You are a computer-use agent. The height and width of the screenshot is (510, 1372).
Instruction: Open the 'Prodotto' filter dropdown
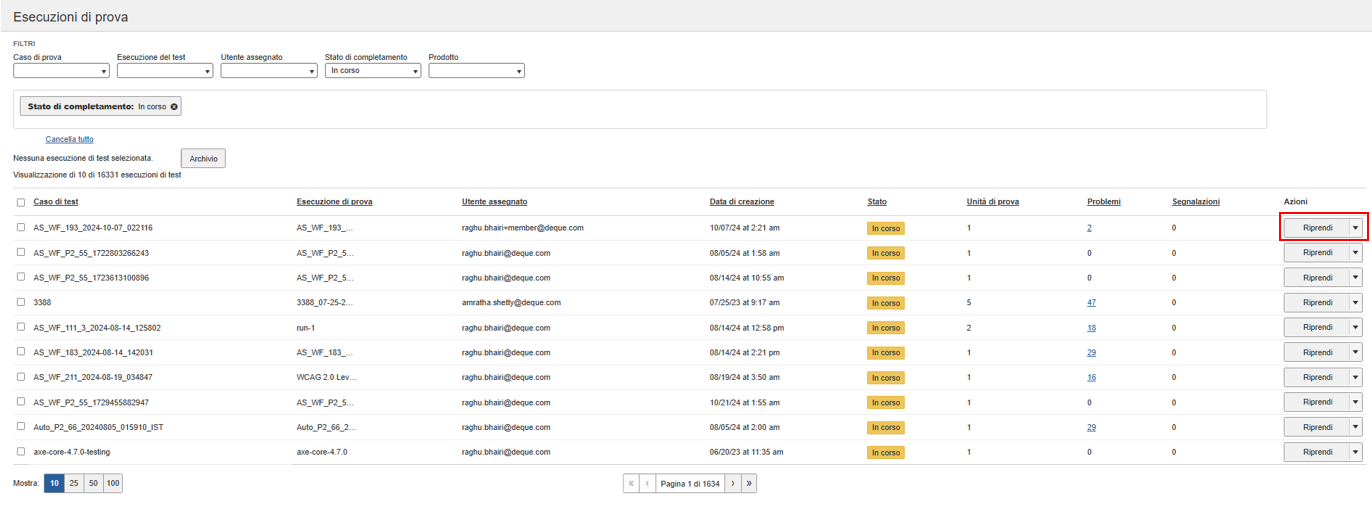476,71
